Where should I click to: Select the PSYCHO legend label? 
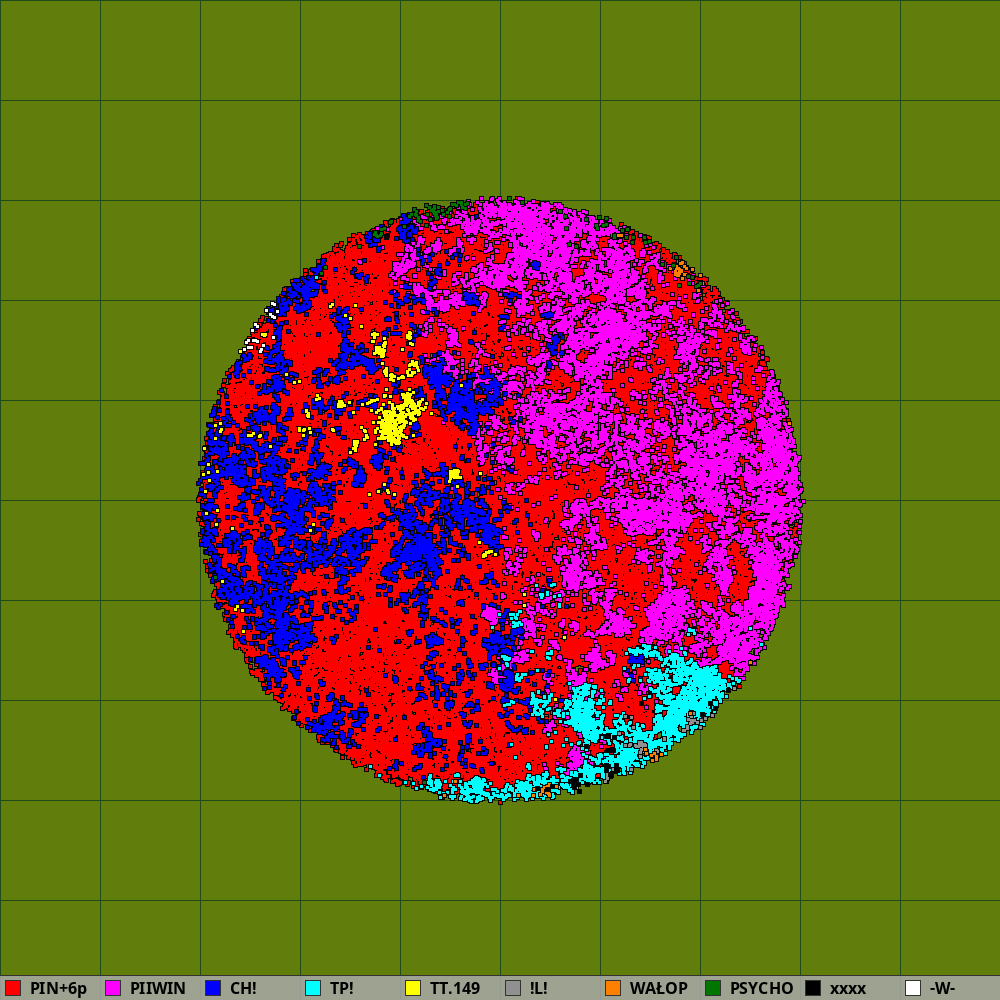761,989
